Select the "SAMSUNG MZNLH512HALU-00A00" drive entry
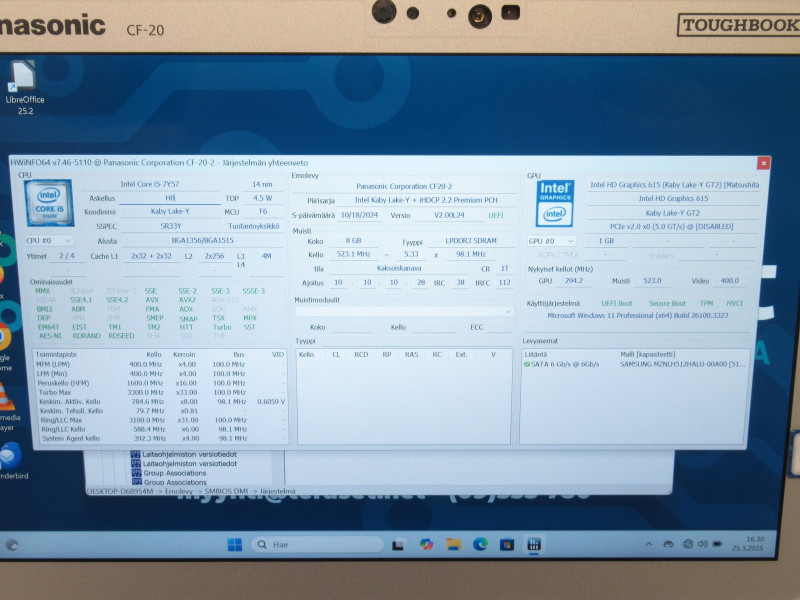The height and width of the screenshot is (600, 800). (x=683, y=364)
